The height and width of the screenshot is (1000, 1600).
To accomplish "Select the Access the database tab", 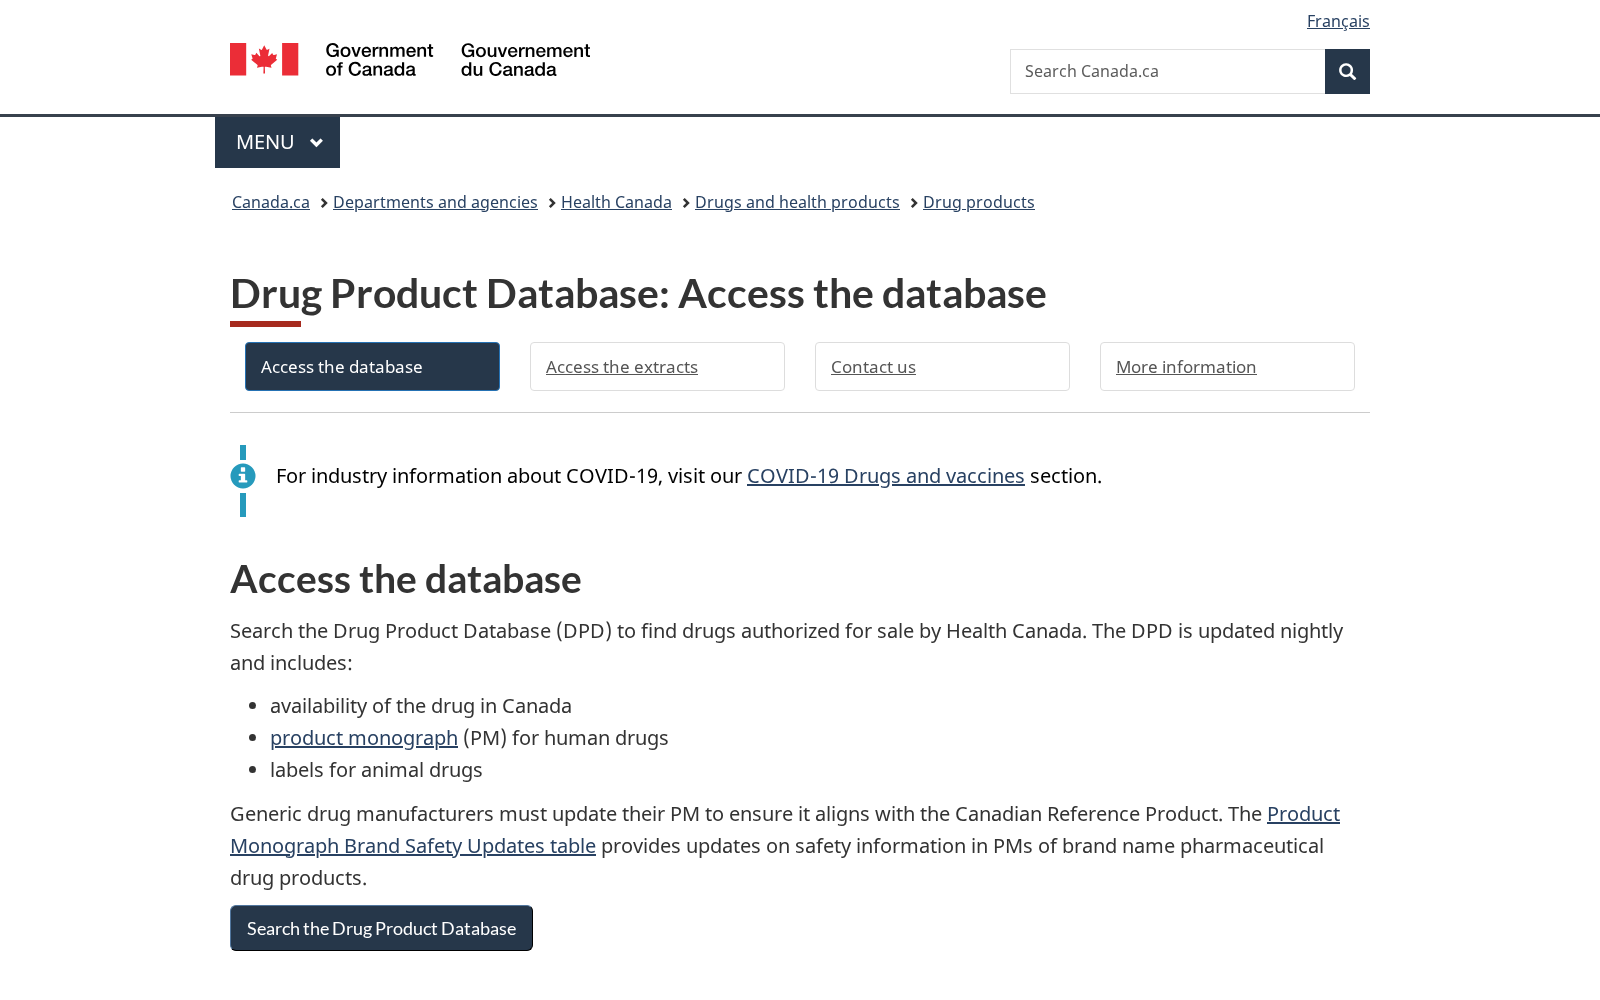I will pos(372,367).
